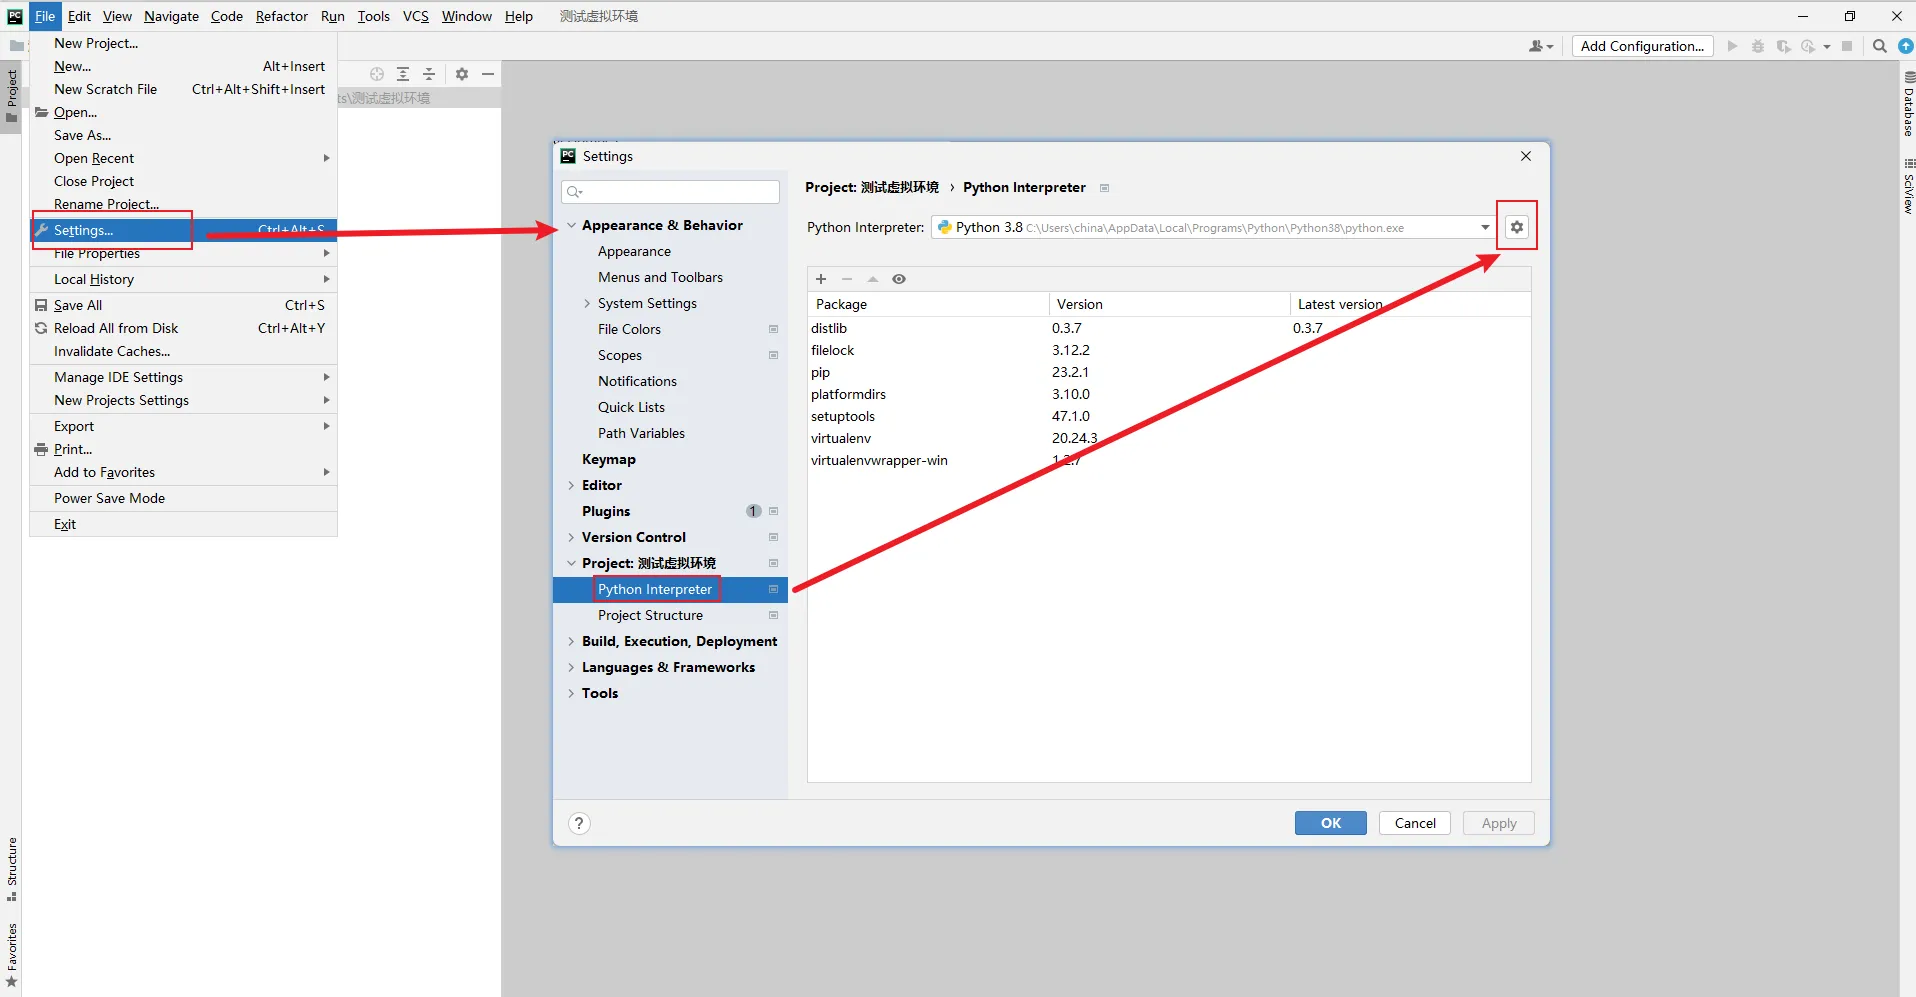Expand the Version Control section
This screenshot has height=997, width=1916.
pos(571,537)
